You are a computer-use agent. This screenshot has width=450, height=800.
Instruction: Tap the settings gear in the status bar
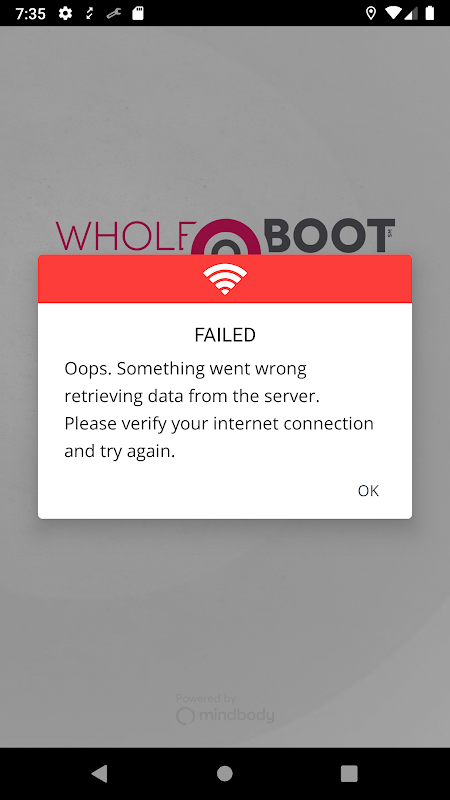pos(65,13)
